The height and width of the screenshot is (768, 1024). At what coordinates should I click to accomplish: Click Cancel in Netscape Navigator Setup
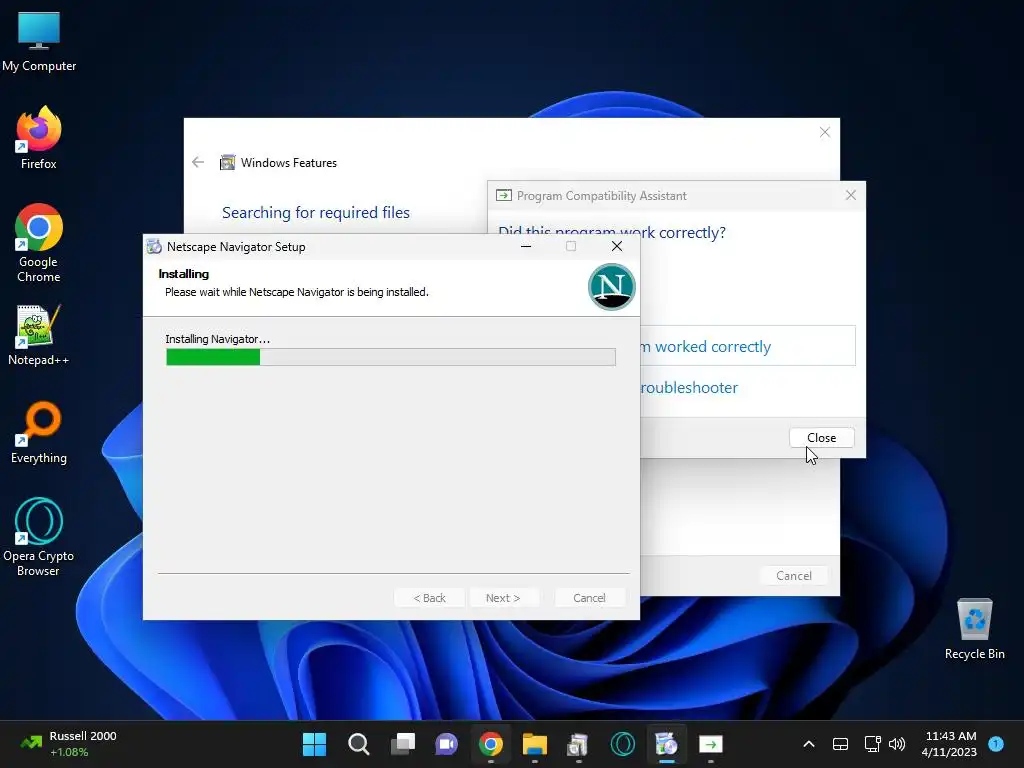click(x=589, y=598)
